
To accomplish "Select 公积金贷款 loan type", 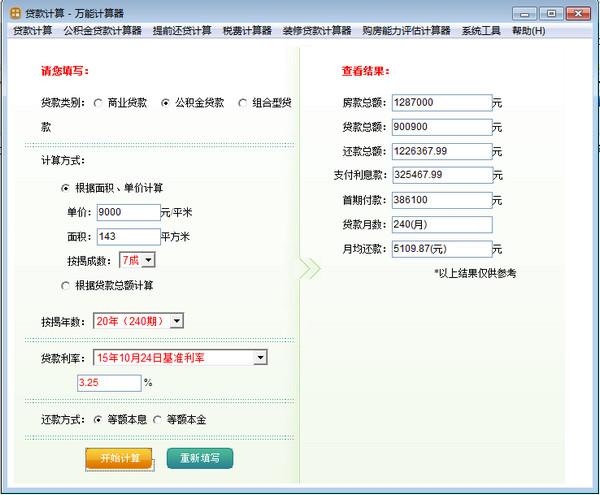I will click(x=165, y=103).
